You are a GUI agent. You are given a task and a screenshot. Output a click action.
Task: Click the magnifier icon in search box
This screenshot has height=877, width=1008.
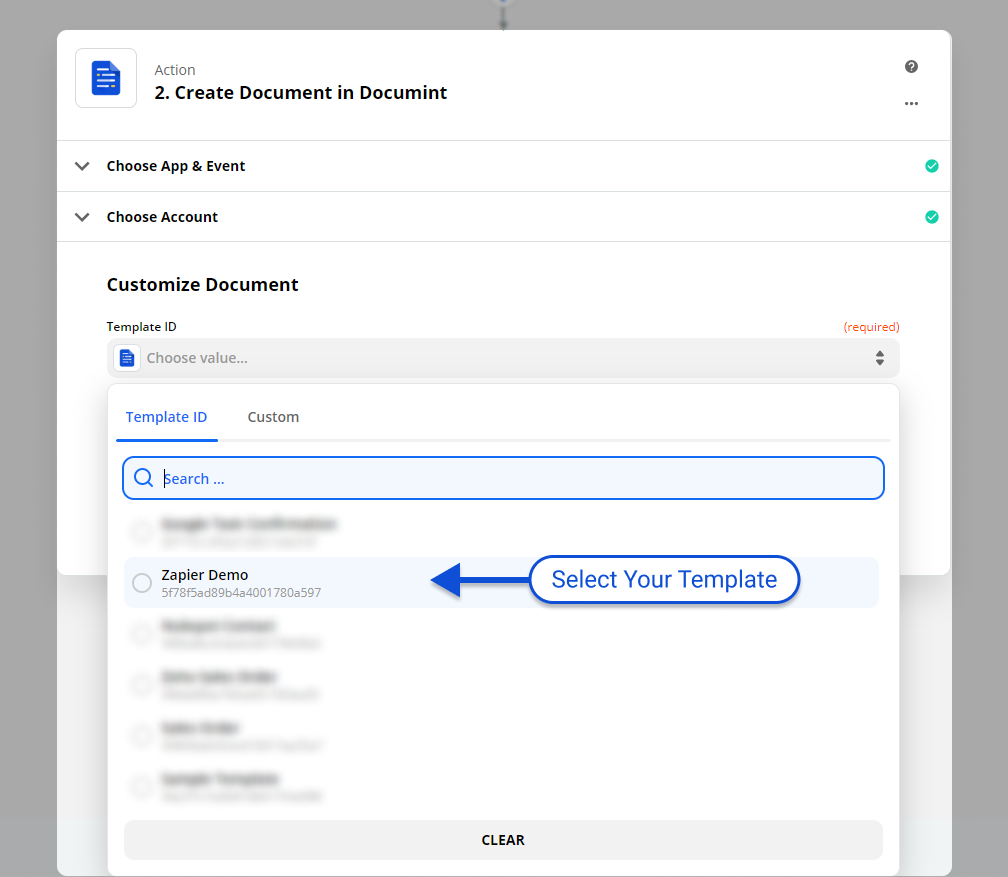tap(144, 478)
